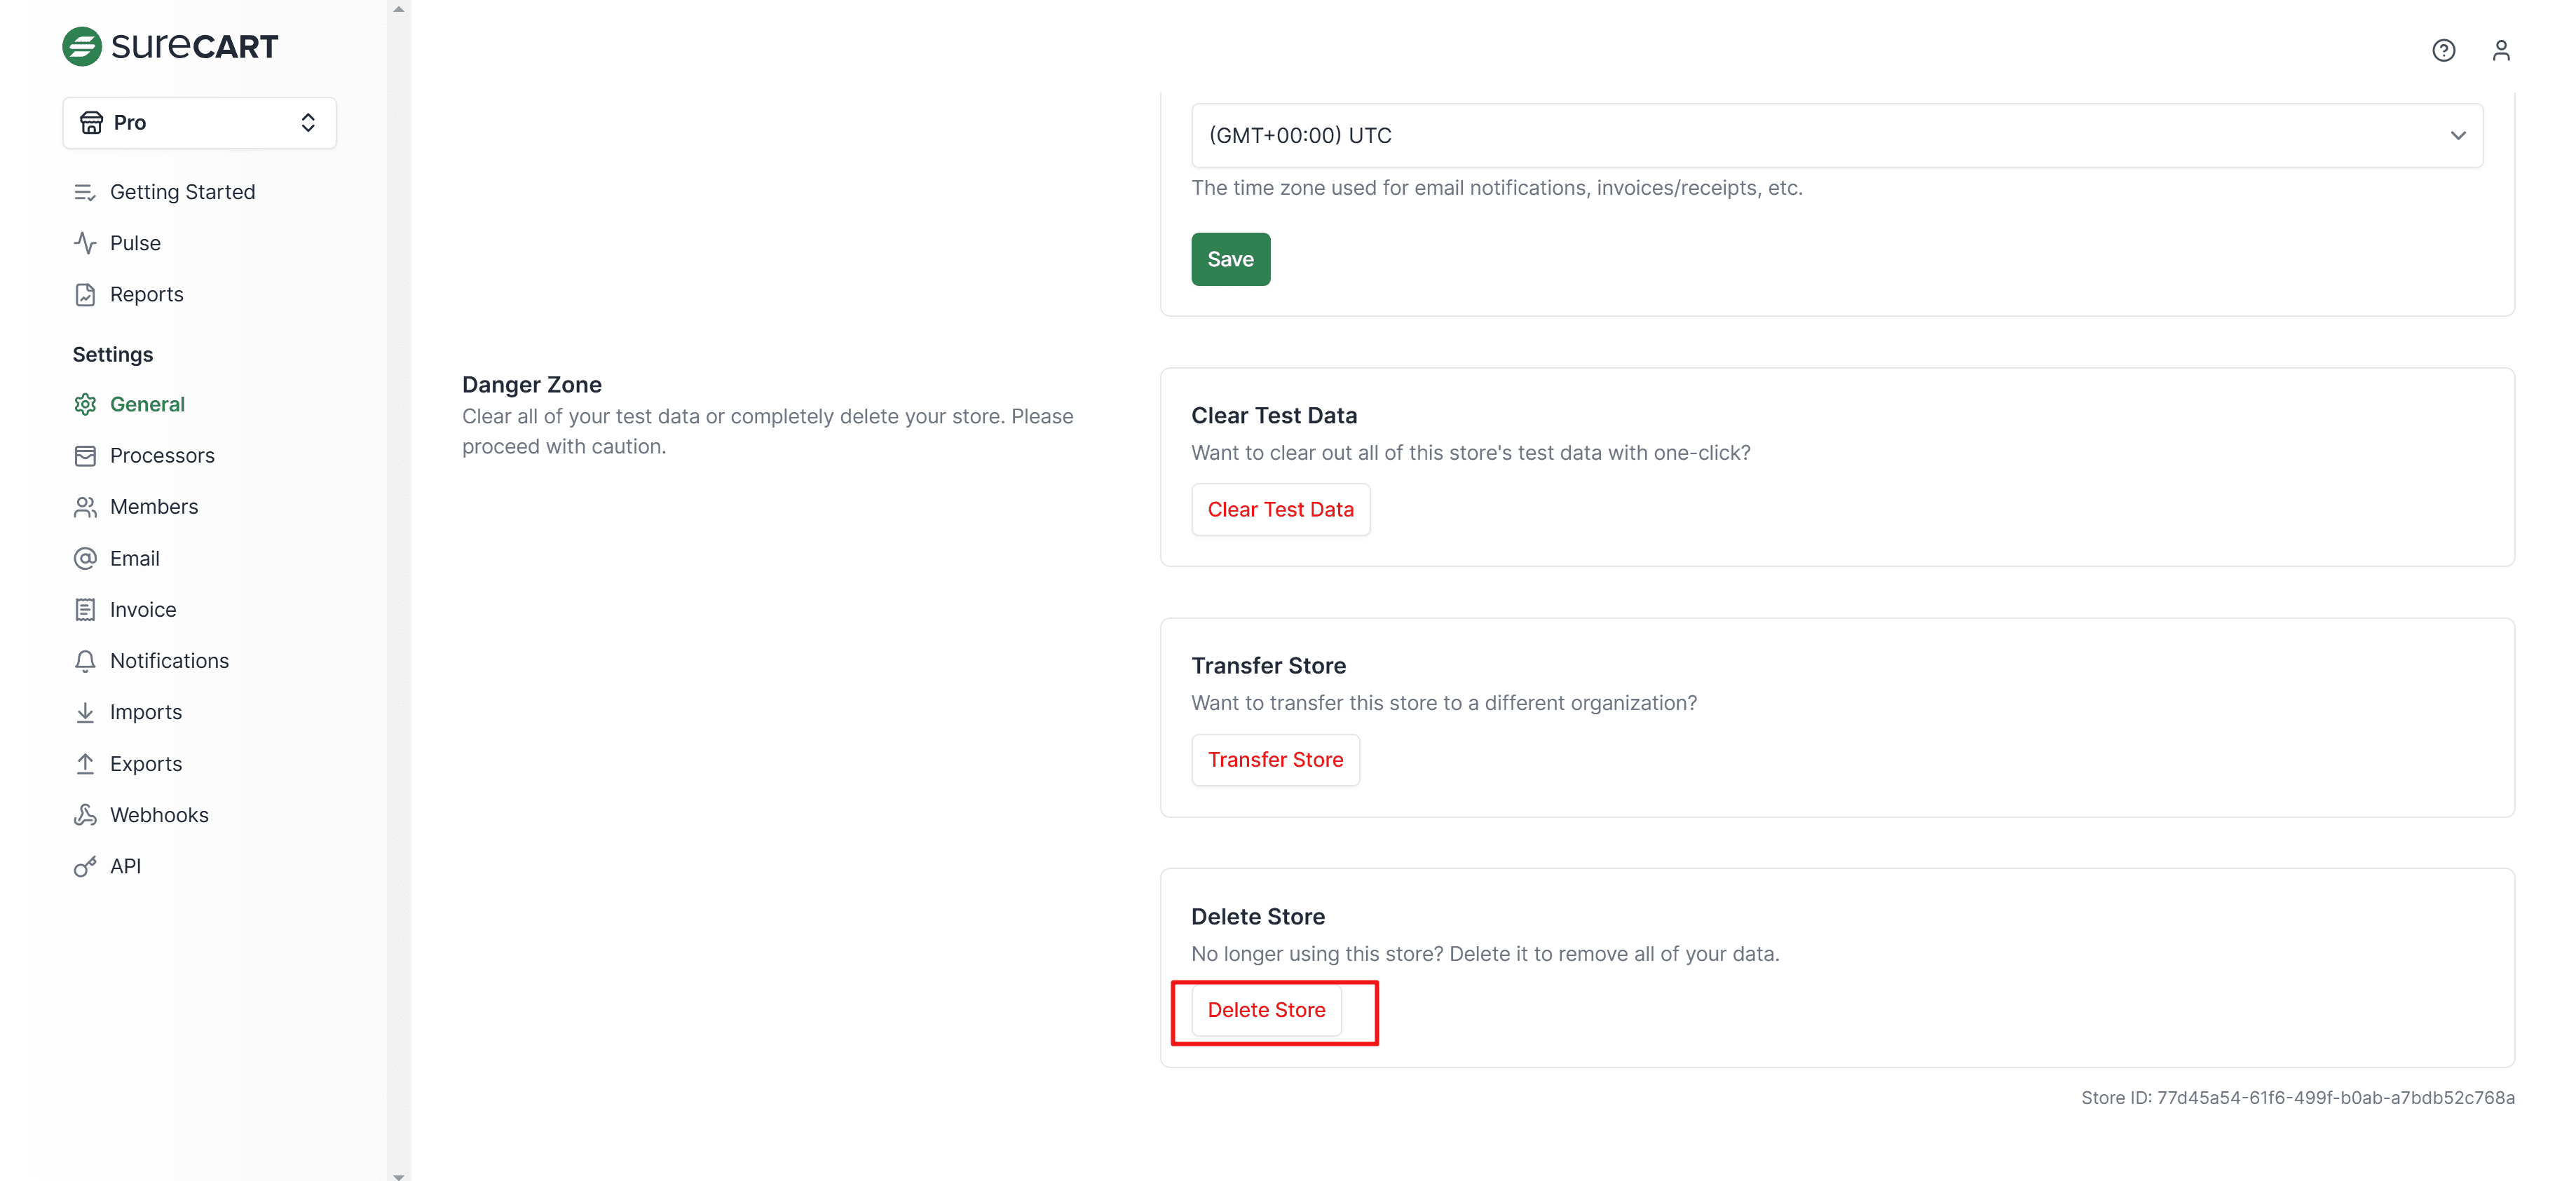This screenshot has height=1181, width=2576.
Task: Open the Pro store switcher dropdown
Action: (x=199, y=123)
